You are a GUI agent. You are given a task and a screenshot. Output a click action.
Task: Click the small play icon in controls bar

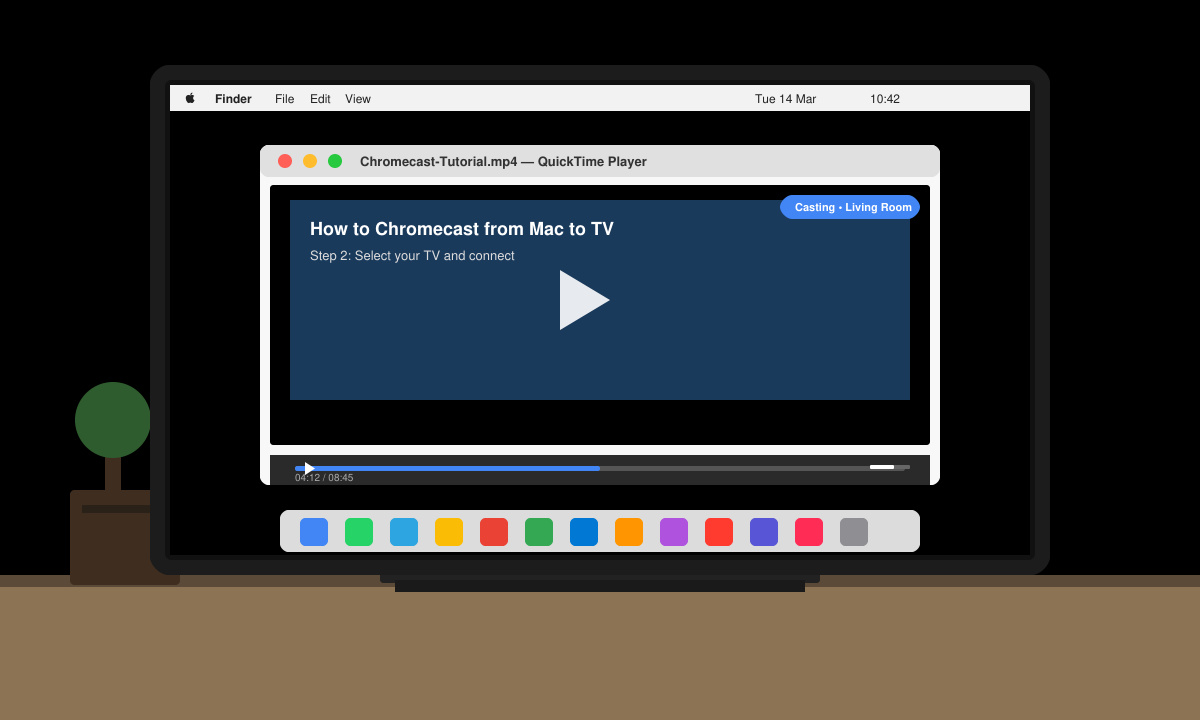point(309,468)
